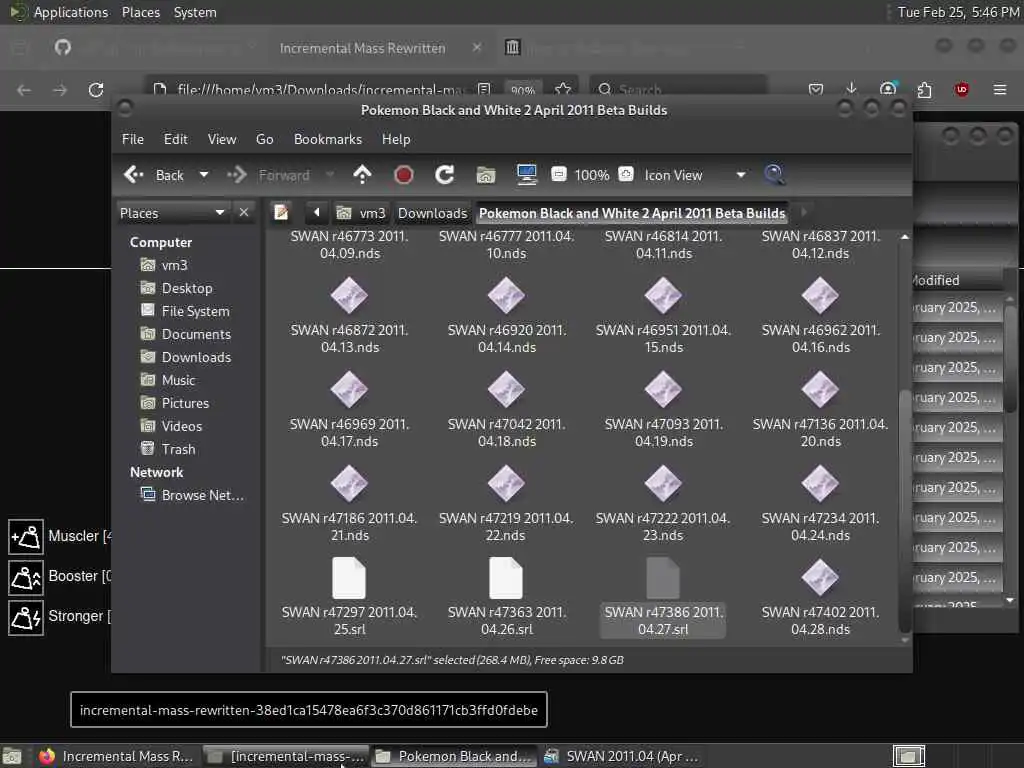Reload the Firefox page

96,89
